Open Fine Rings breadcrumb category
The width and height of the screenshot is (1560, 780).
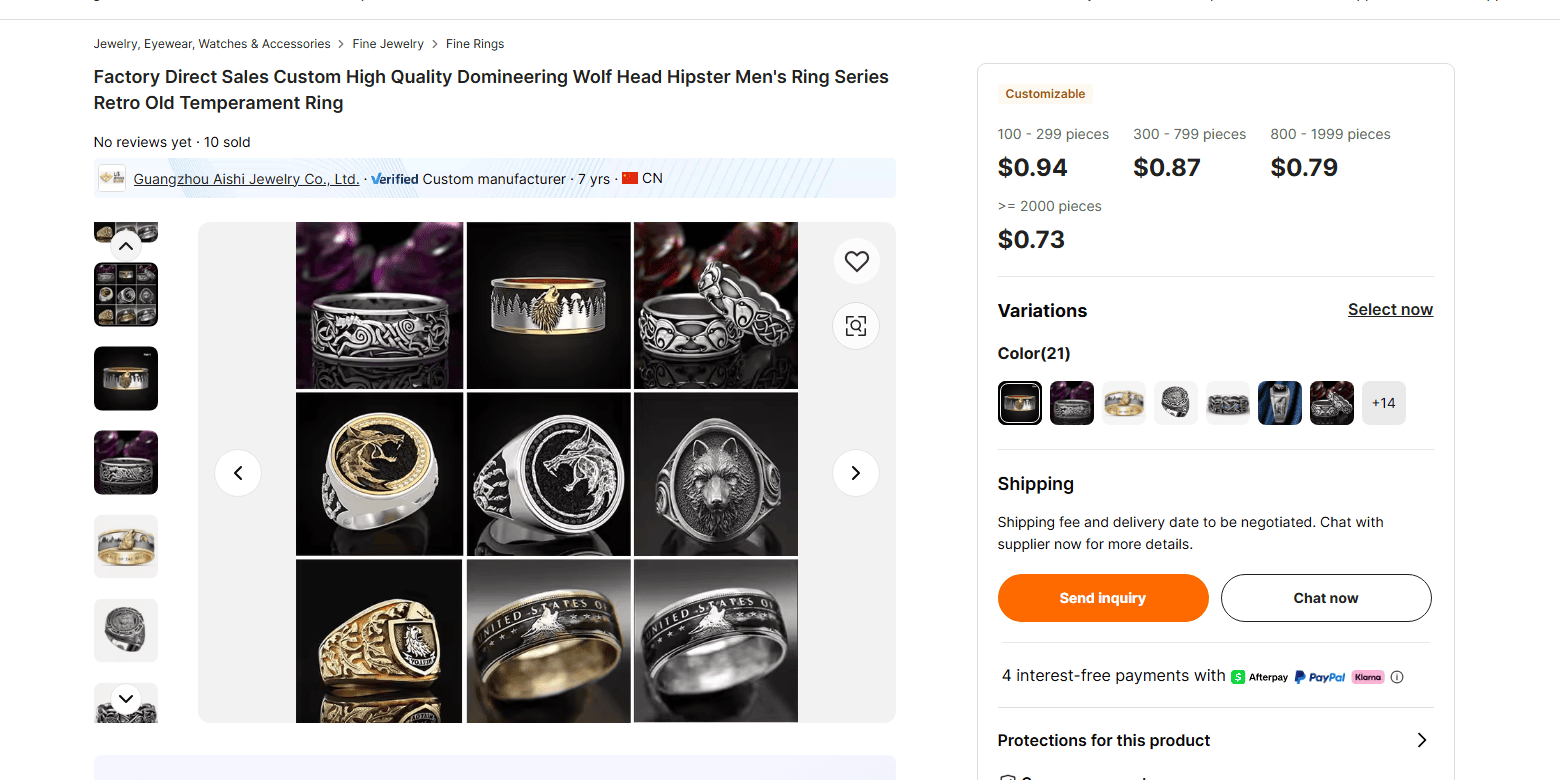click(x=475, y=44)
